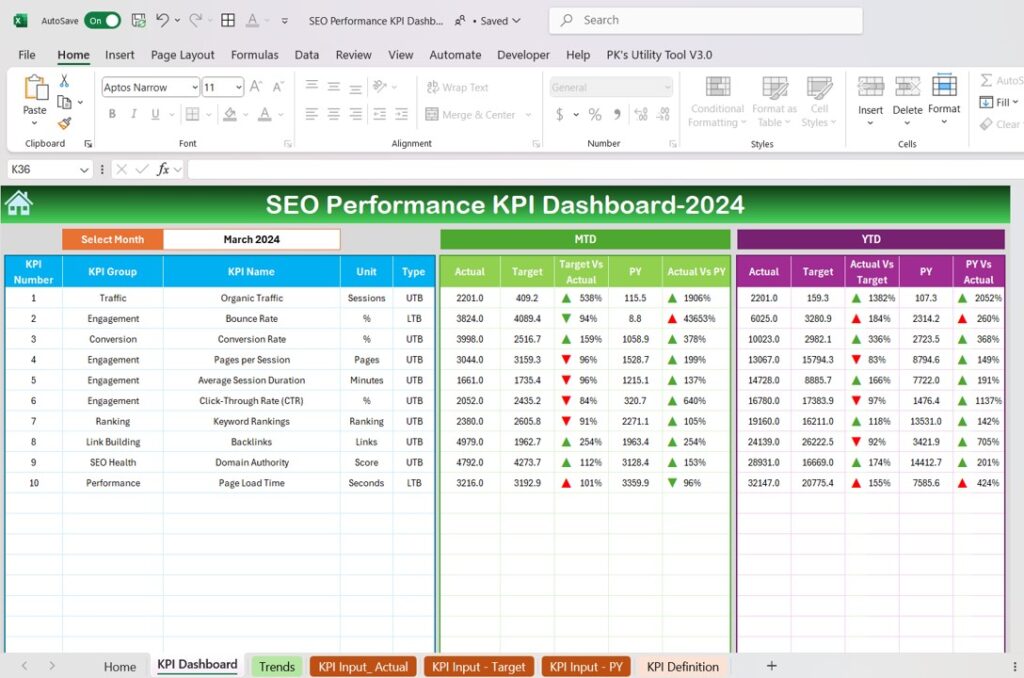Switch to the Formulas tab
This screenshot has height=678, width=1024.
coord(255,55)
